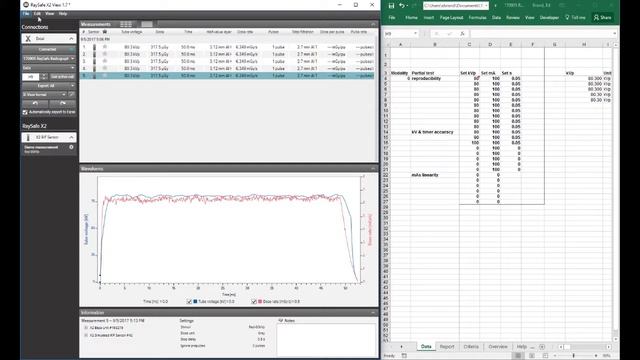Screen dimensions: 640x360
Task: Open the Help menu in RaySafe X2 View
Action: click(x=62, y=13)
